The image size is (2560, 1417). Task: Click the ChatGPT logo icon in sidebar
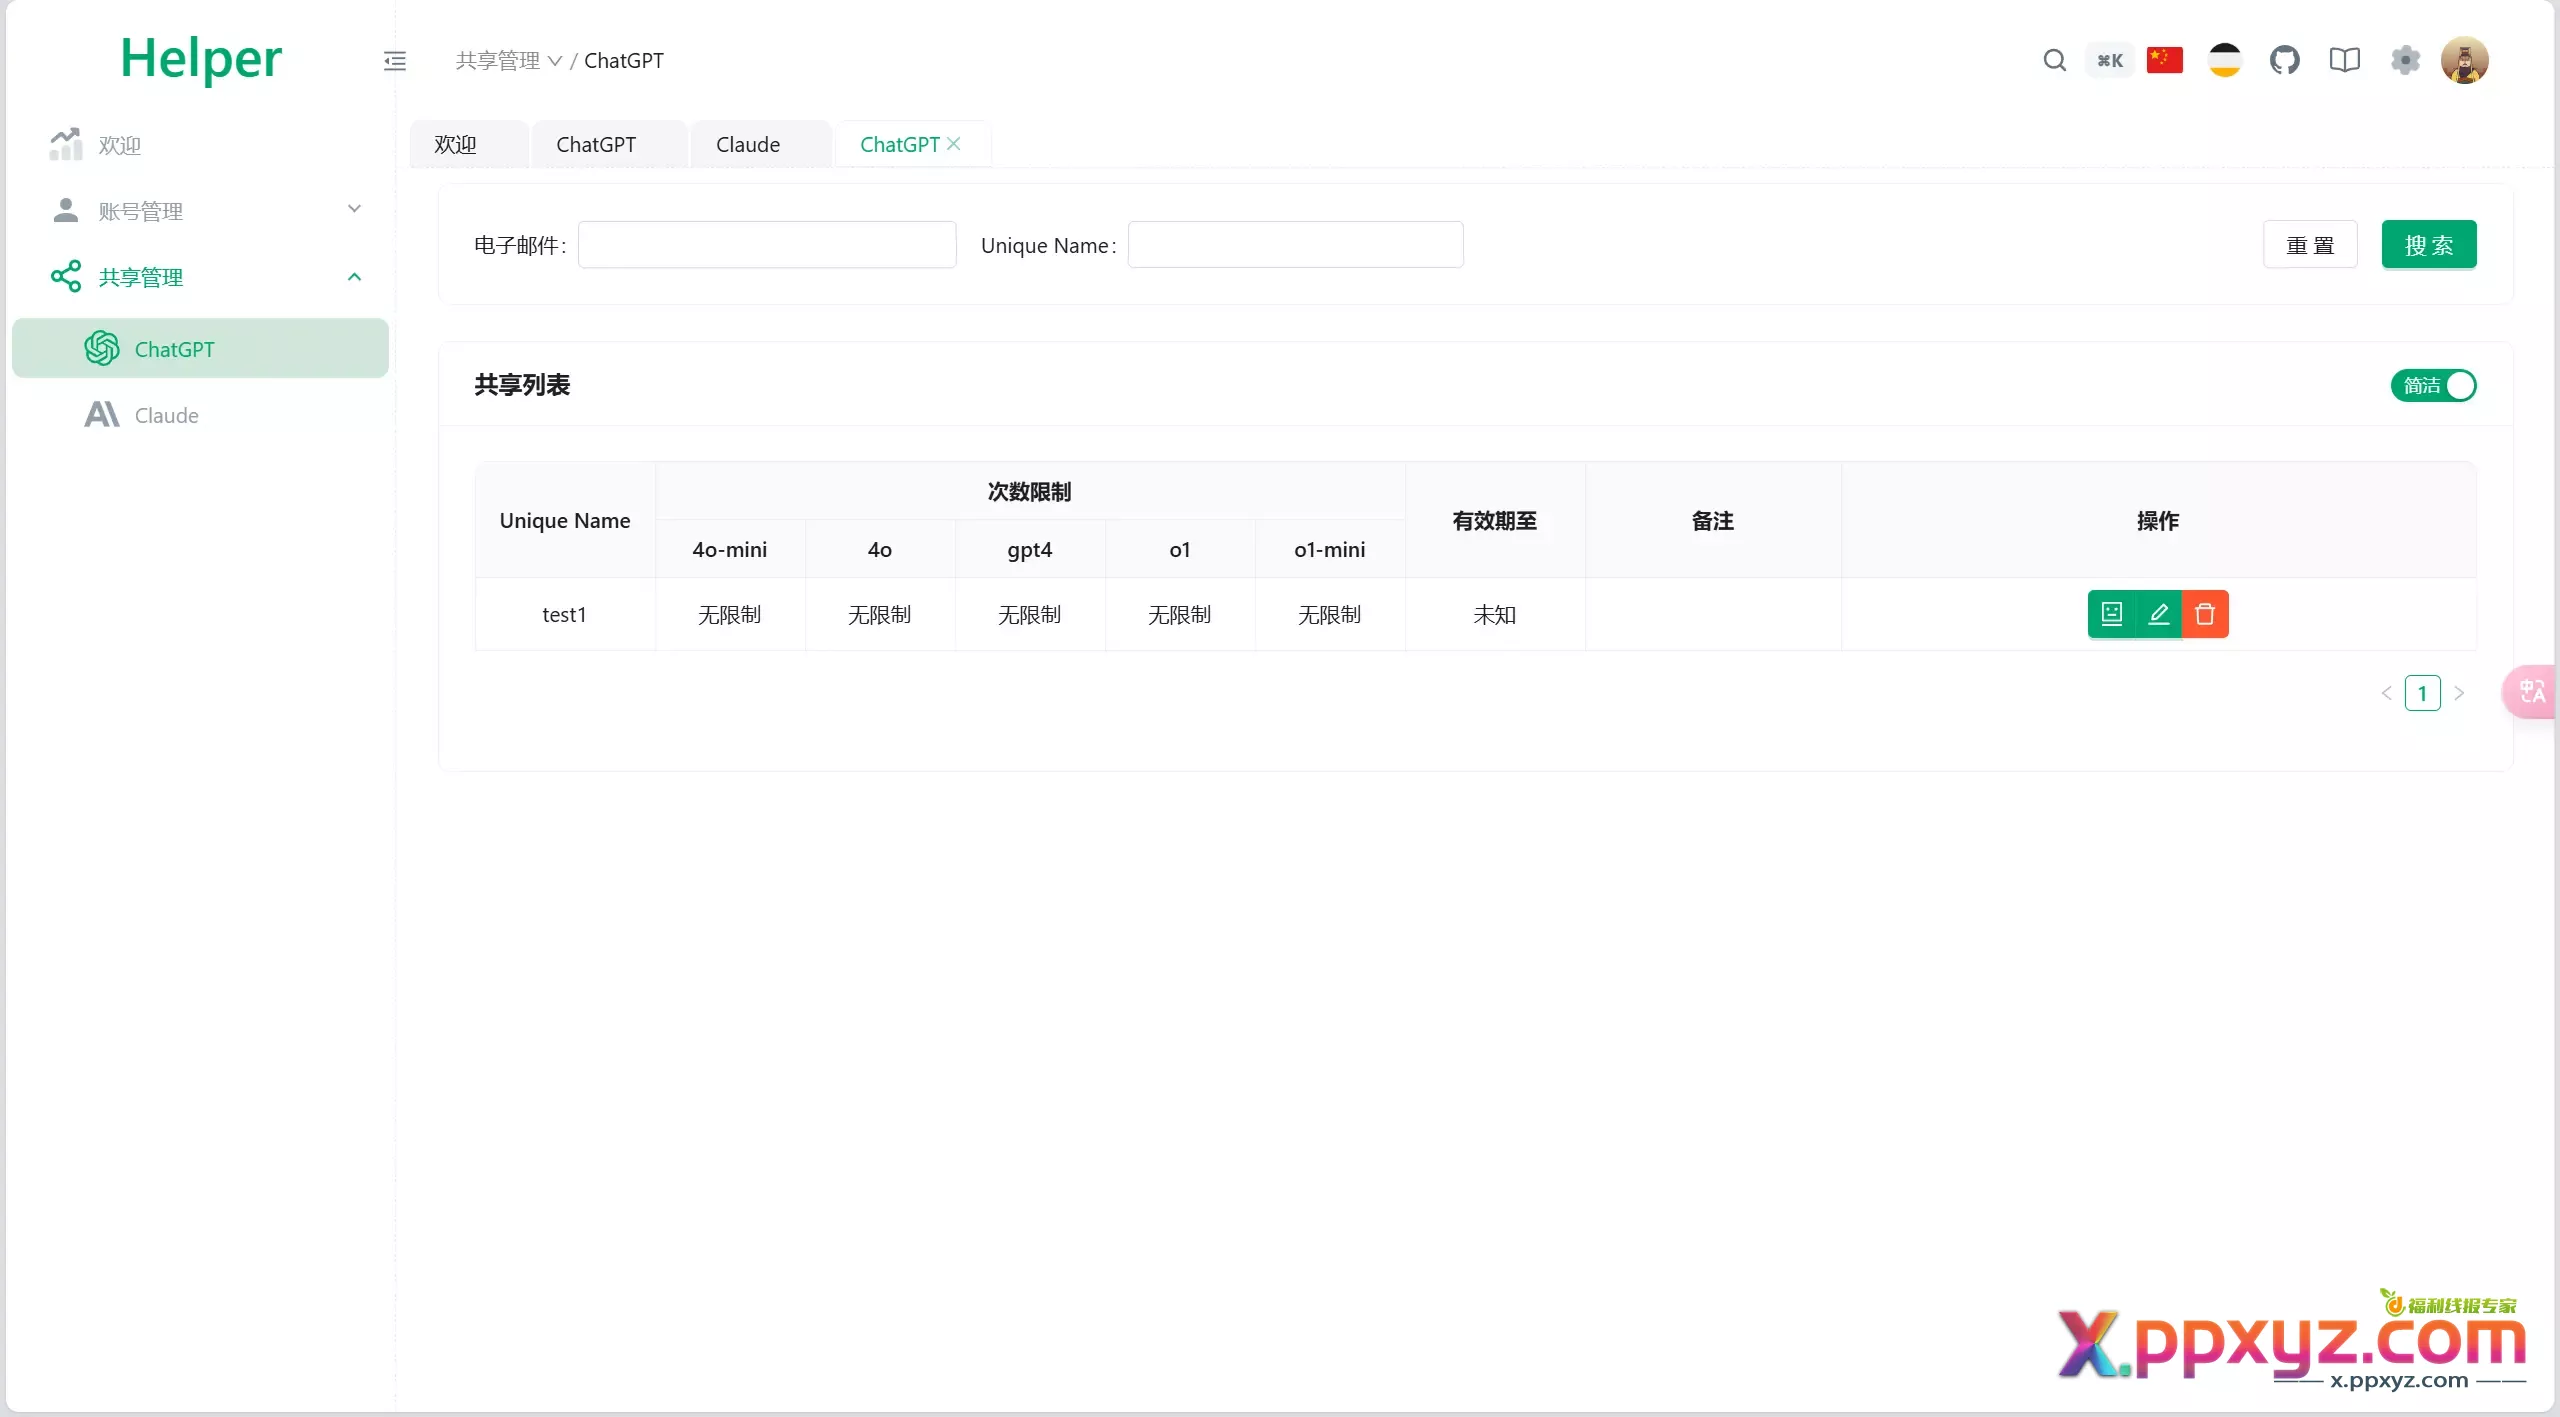pyautogui.click(x=102, y=348)
